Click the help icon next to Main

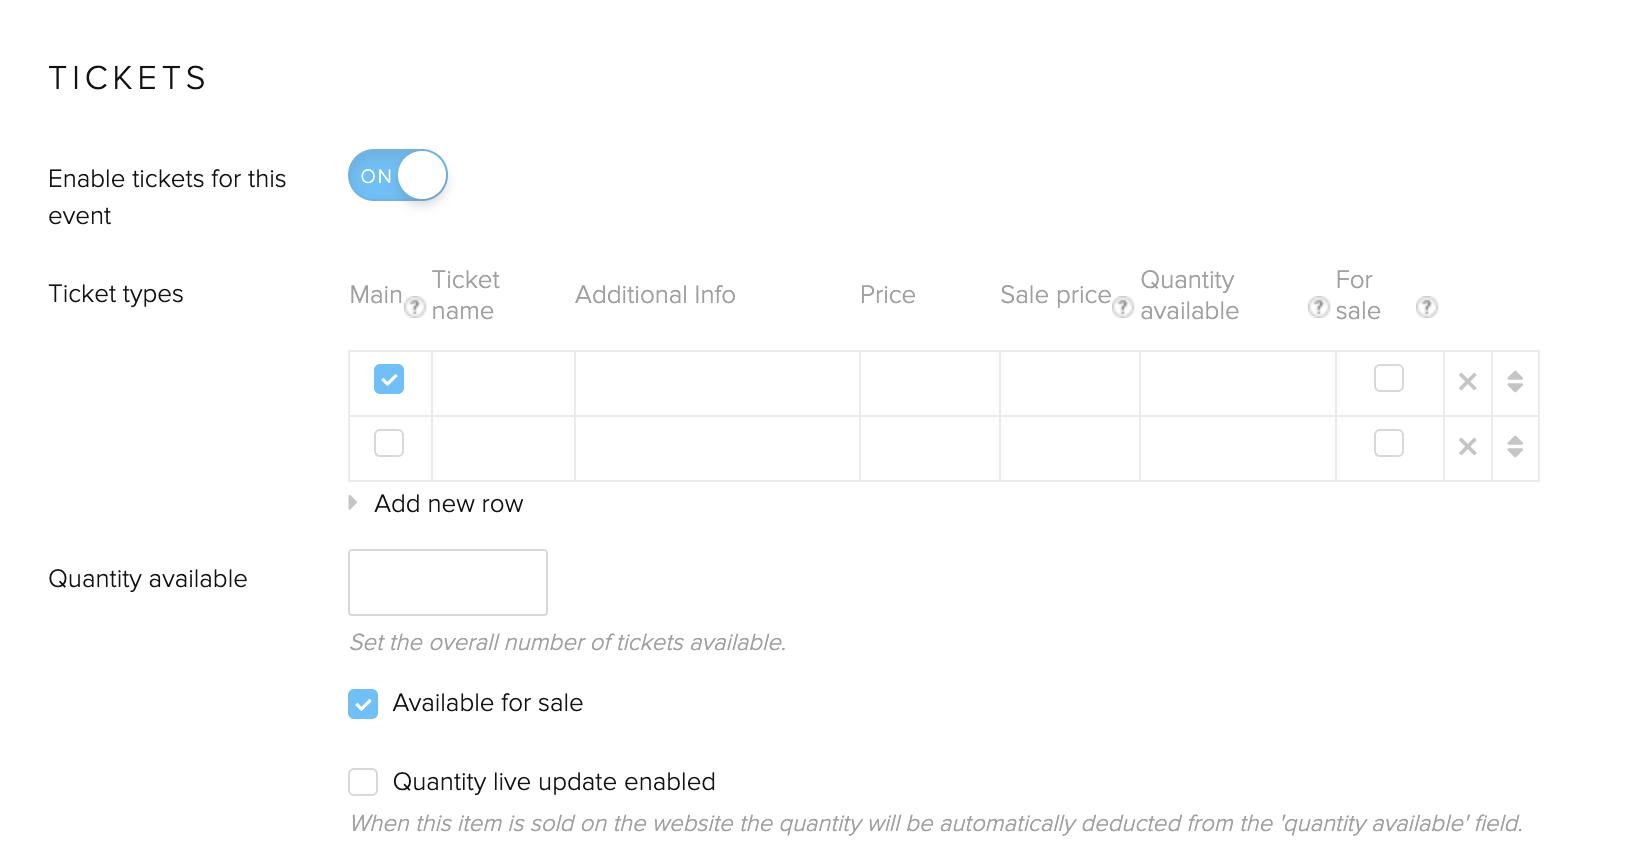click(x=415, y=307)
